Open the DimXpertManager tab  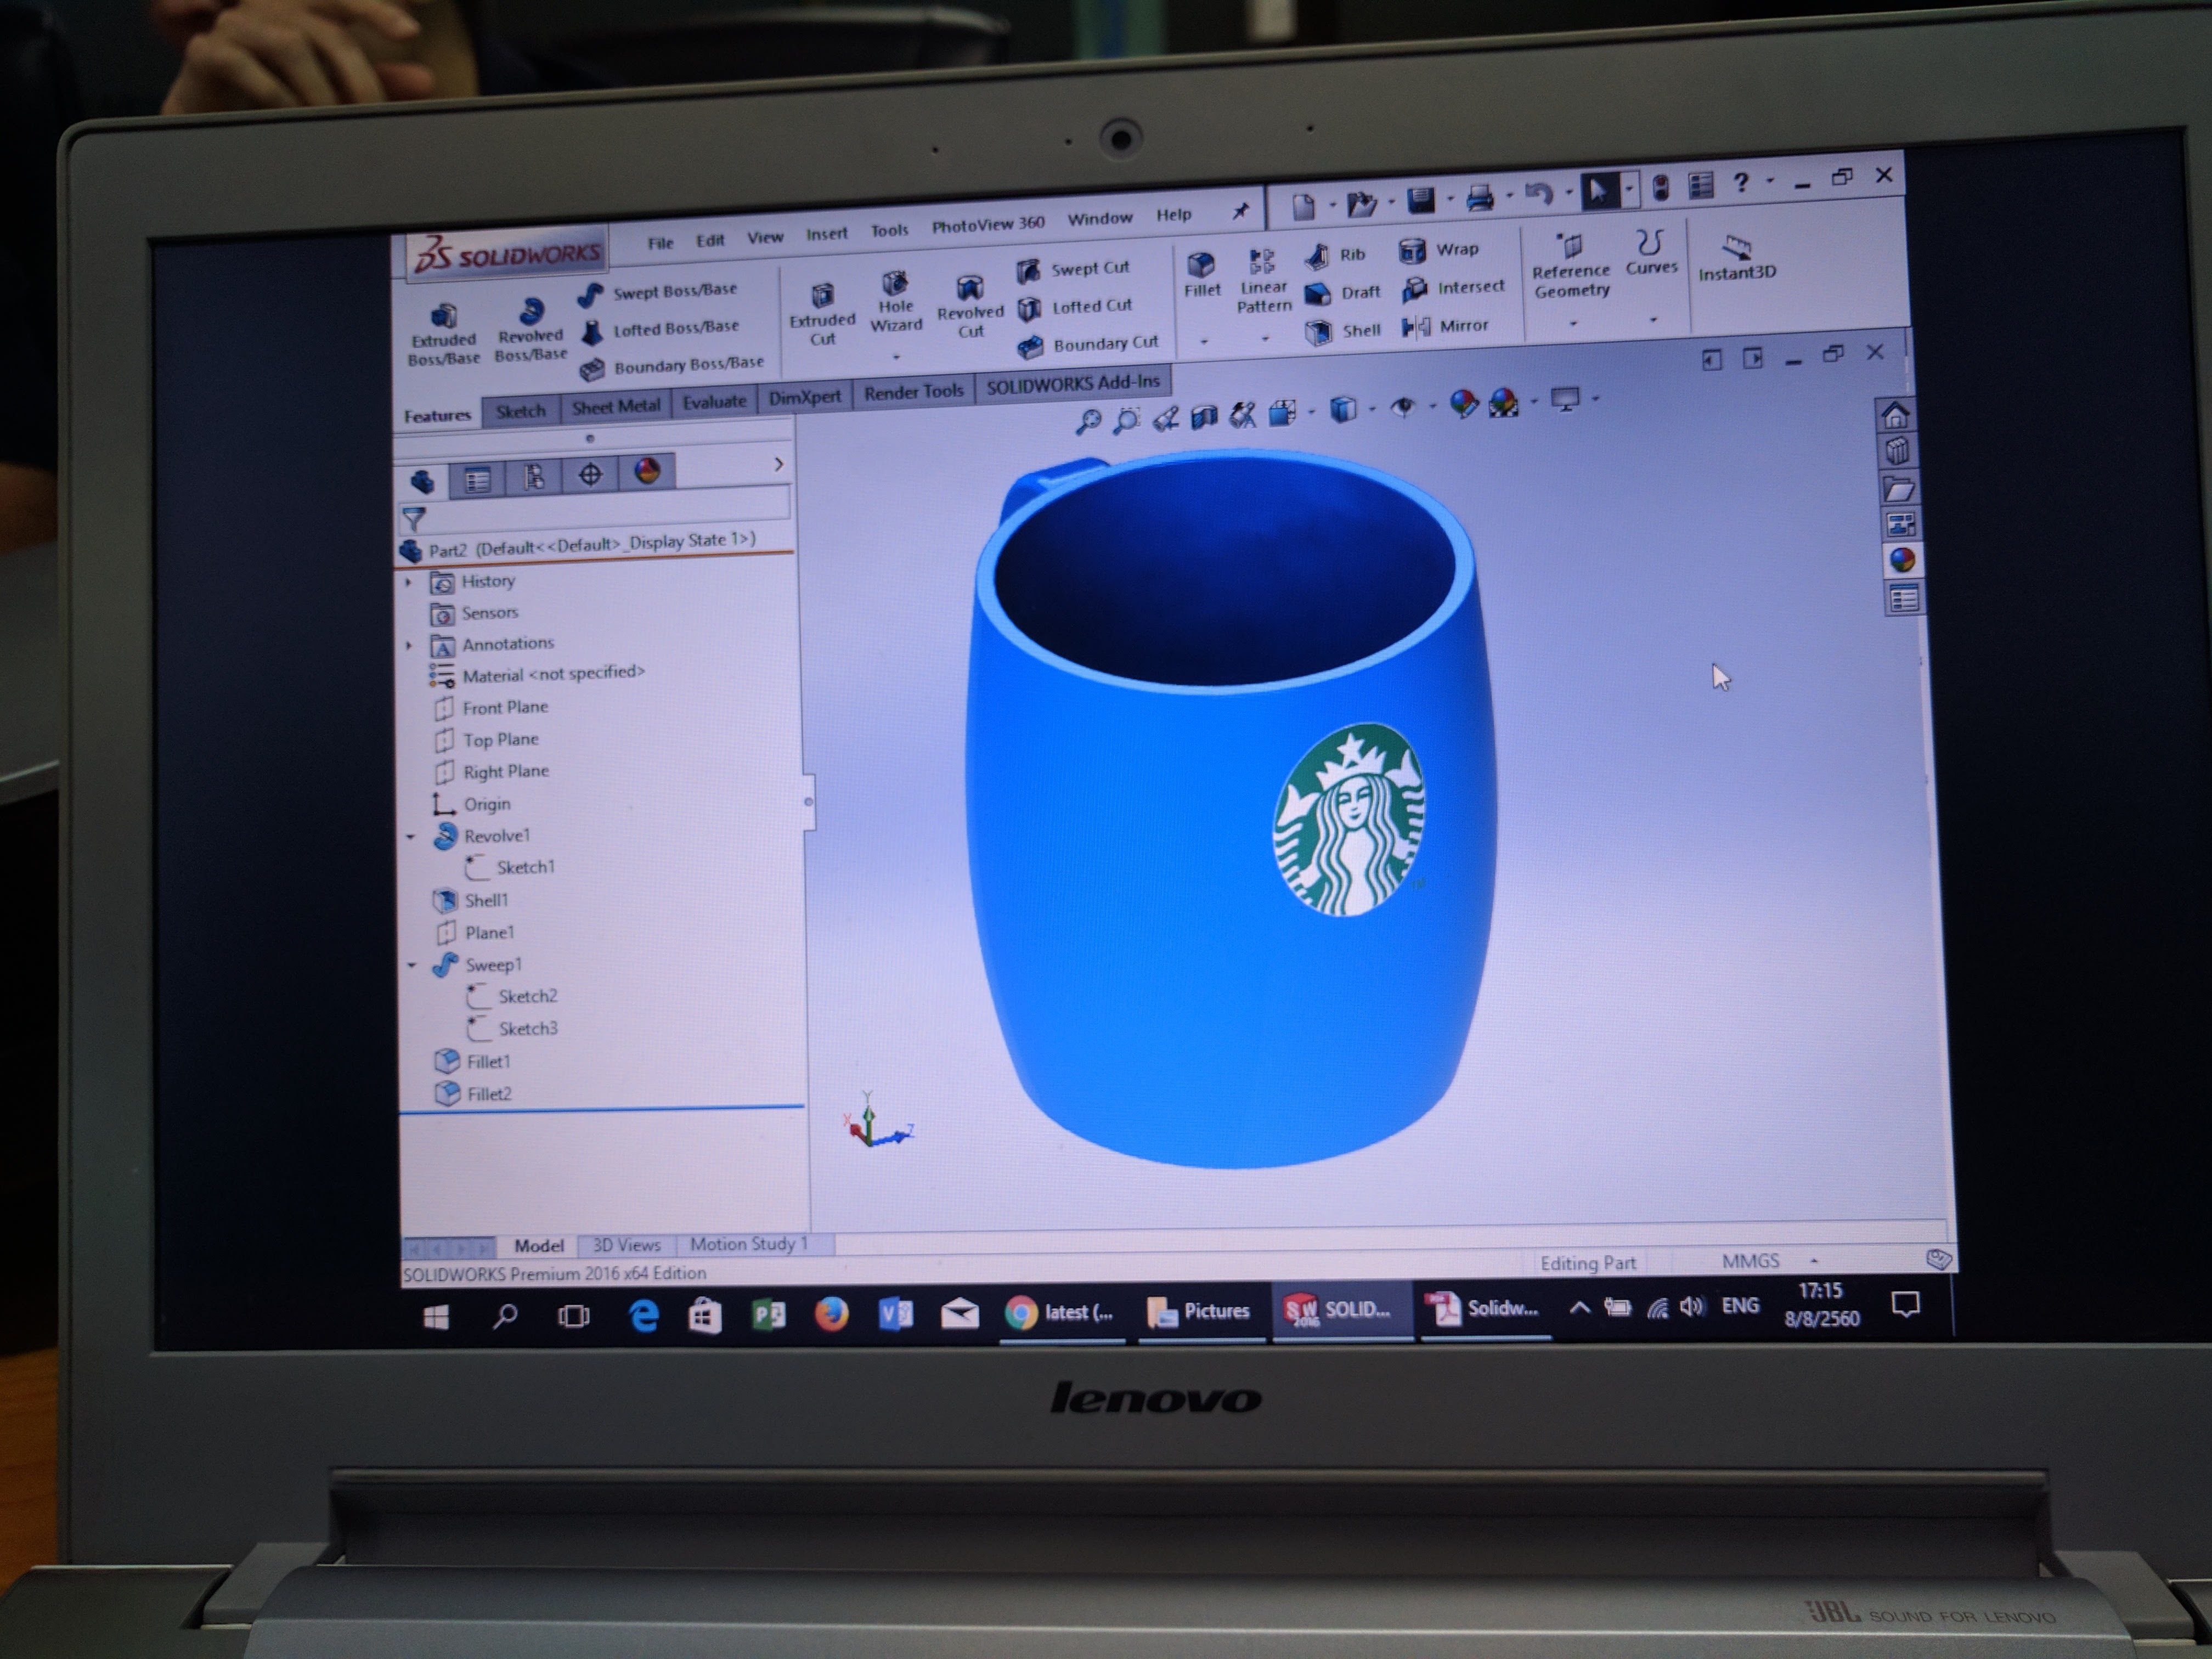590,474
